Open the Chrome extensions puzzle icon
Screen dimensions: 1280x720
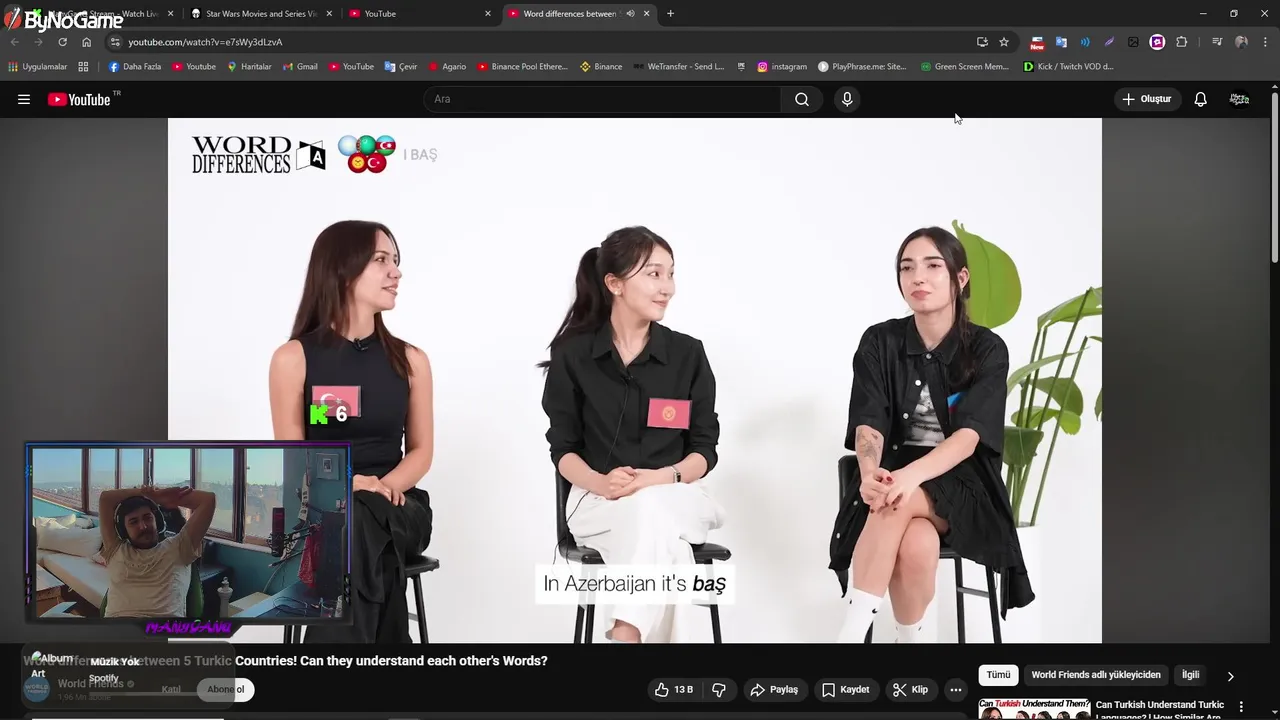point(1182,42)
